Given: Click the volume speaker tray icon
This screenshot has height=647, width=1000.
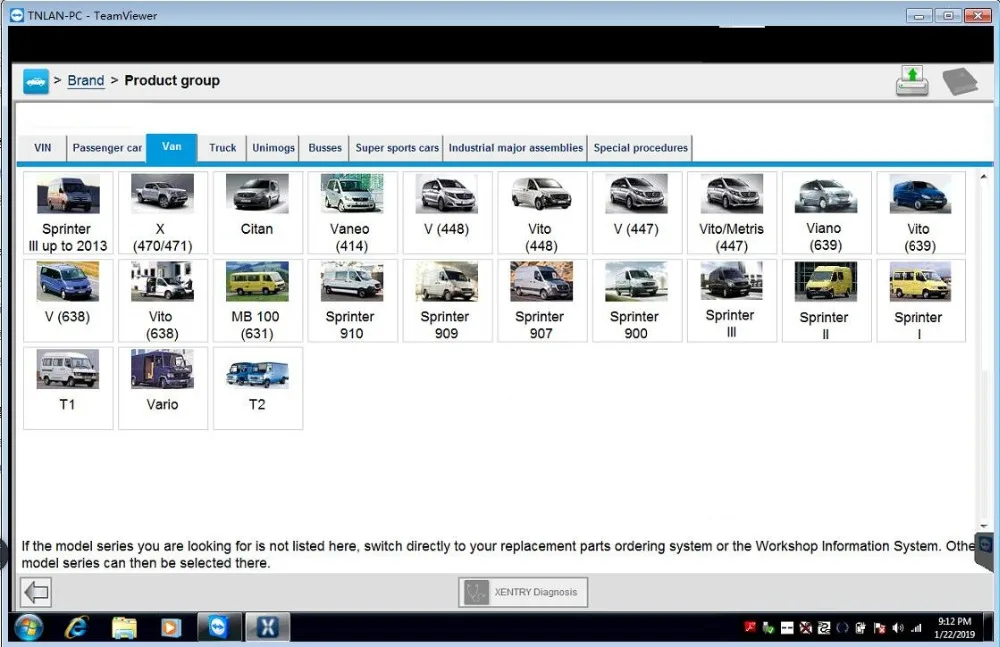Looking at the screenshot, I should [898, 628].
